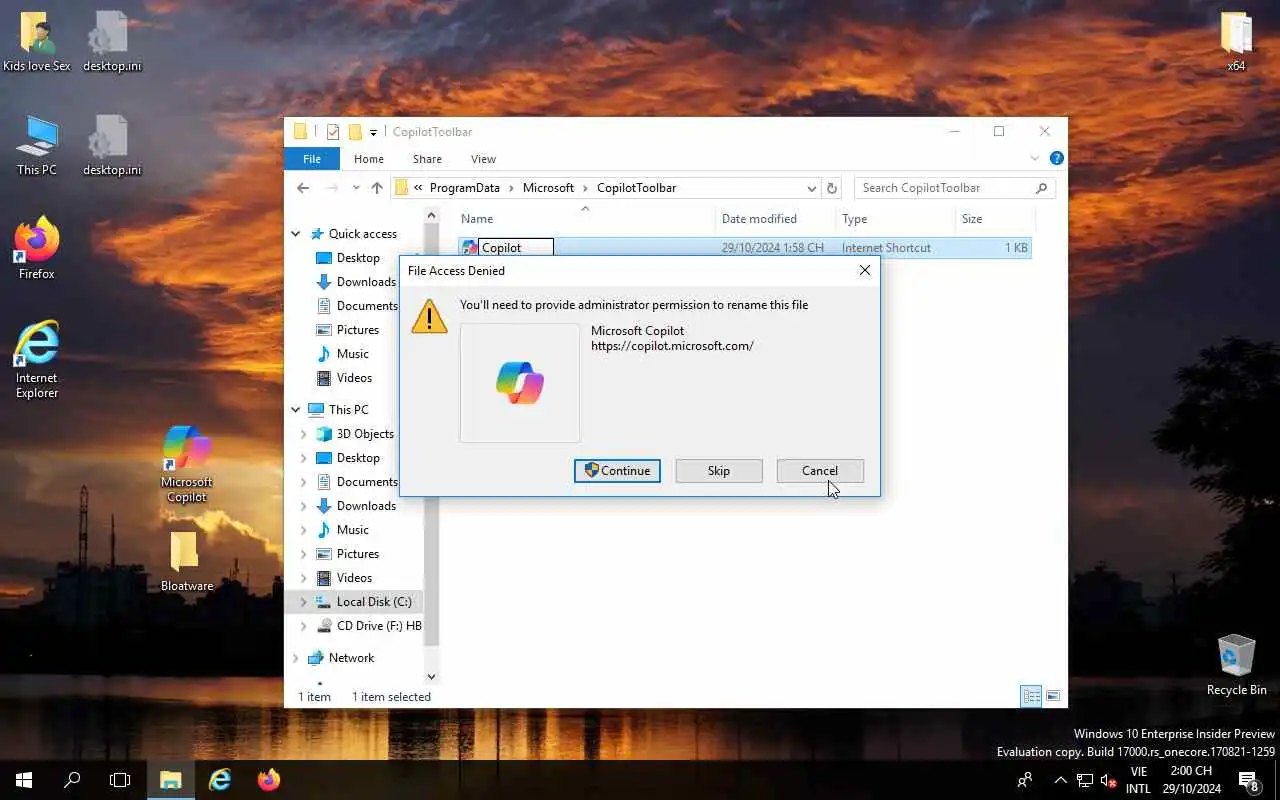Expand the CD Drive (F:) node
The width and height of the screenshot is (1280, 800).
(x=304, y=626)
